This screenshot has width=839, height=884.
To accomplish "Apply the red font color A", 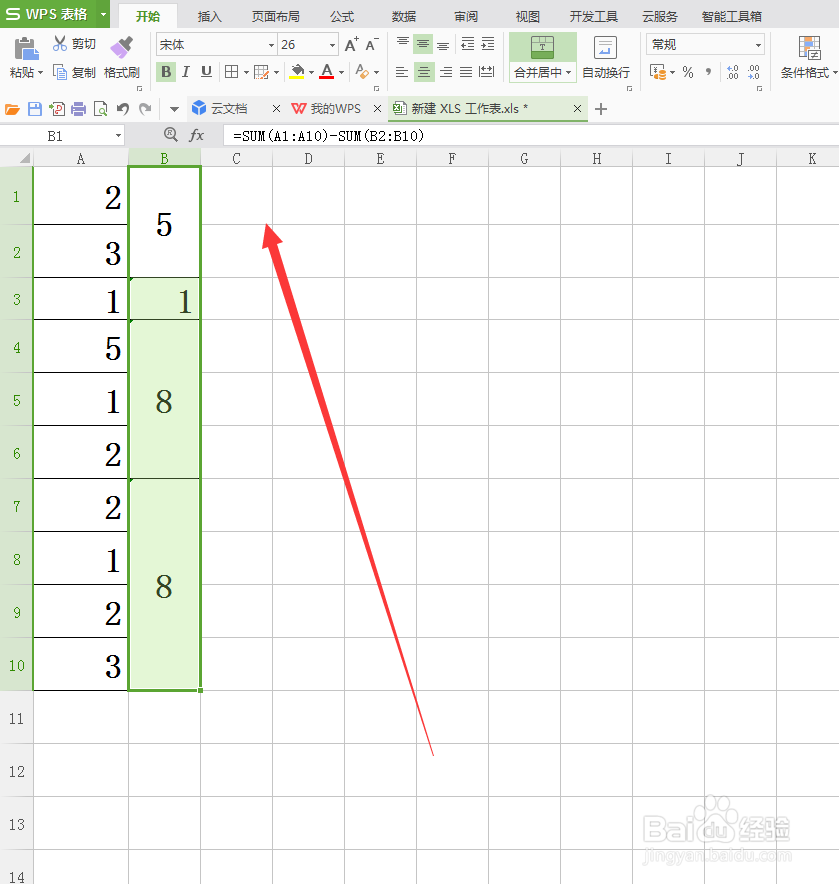I will point(326,72).
